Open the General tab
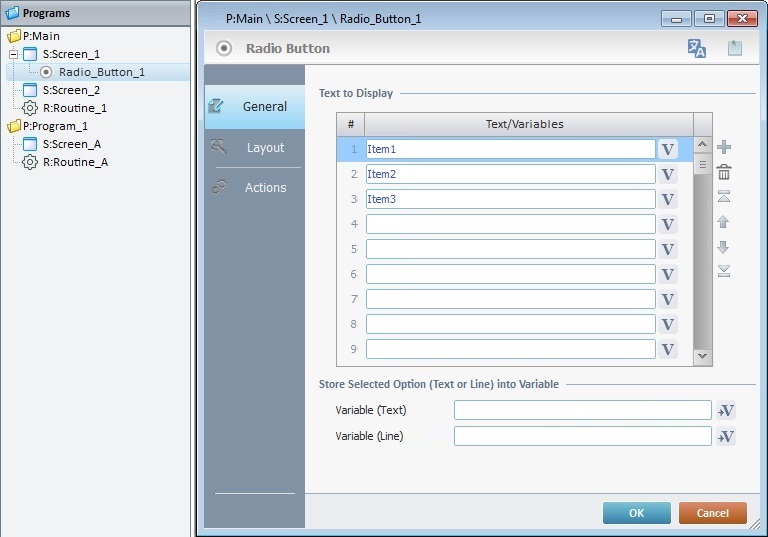This screenshot has width=768, height=537. point(255,107)
